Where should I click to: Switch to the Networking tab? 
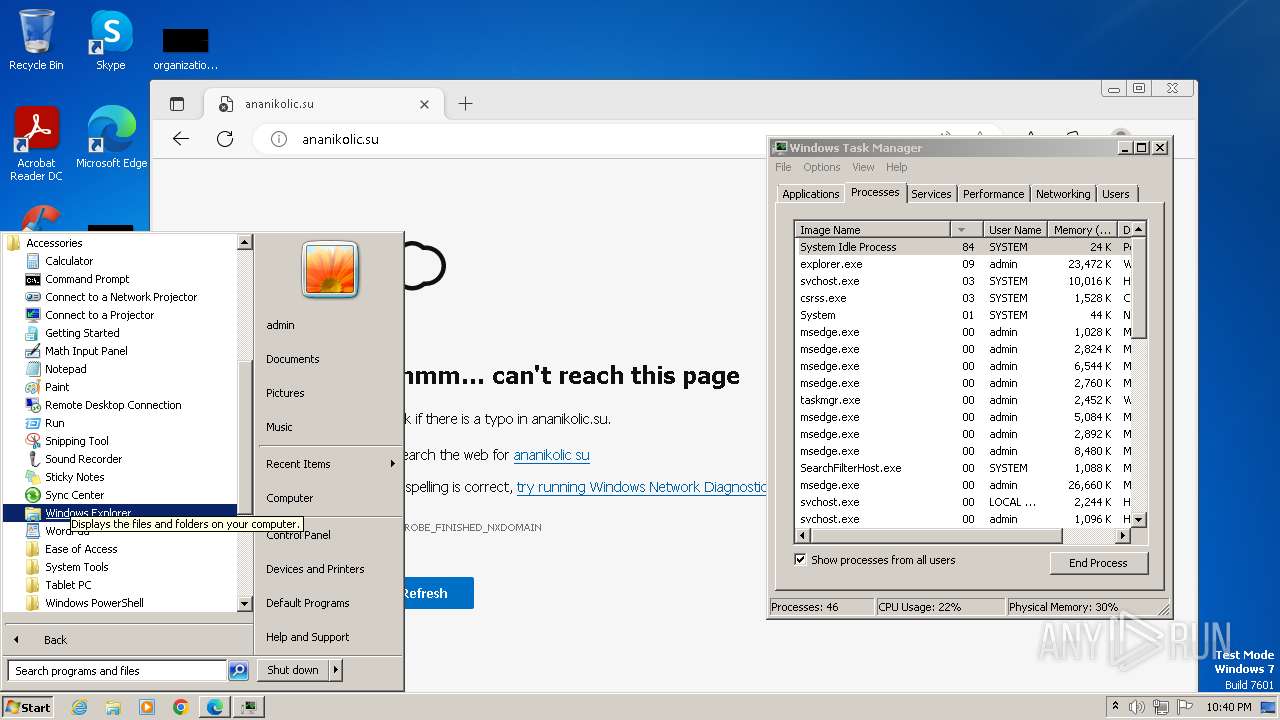point(1063,194)
